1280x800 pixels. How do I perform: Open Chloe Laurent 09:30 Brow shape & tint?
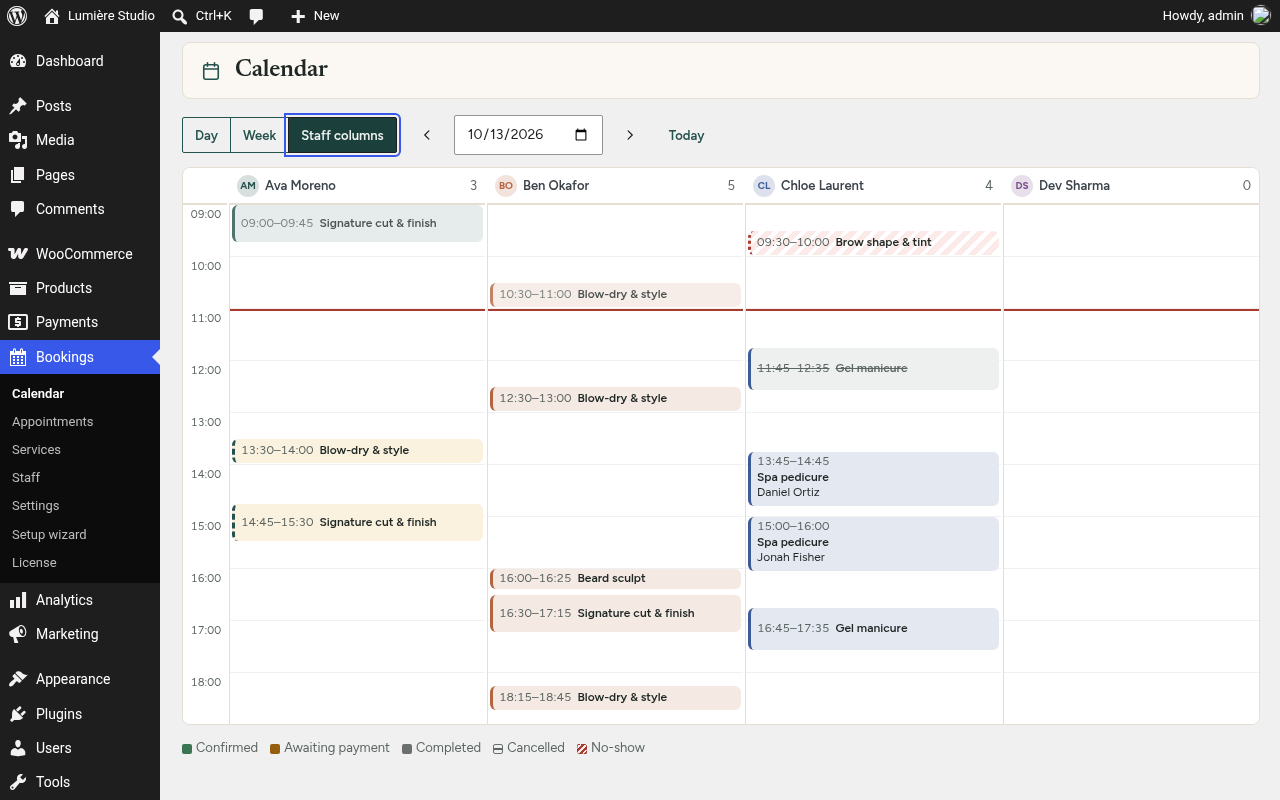click(874, 242)
